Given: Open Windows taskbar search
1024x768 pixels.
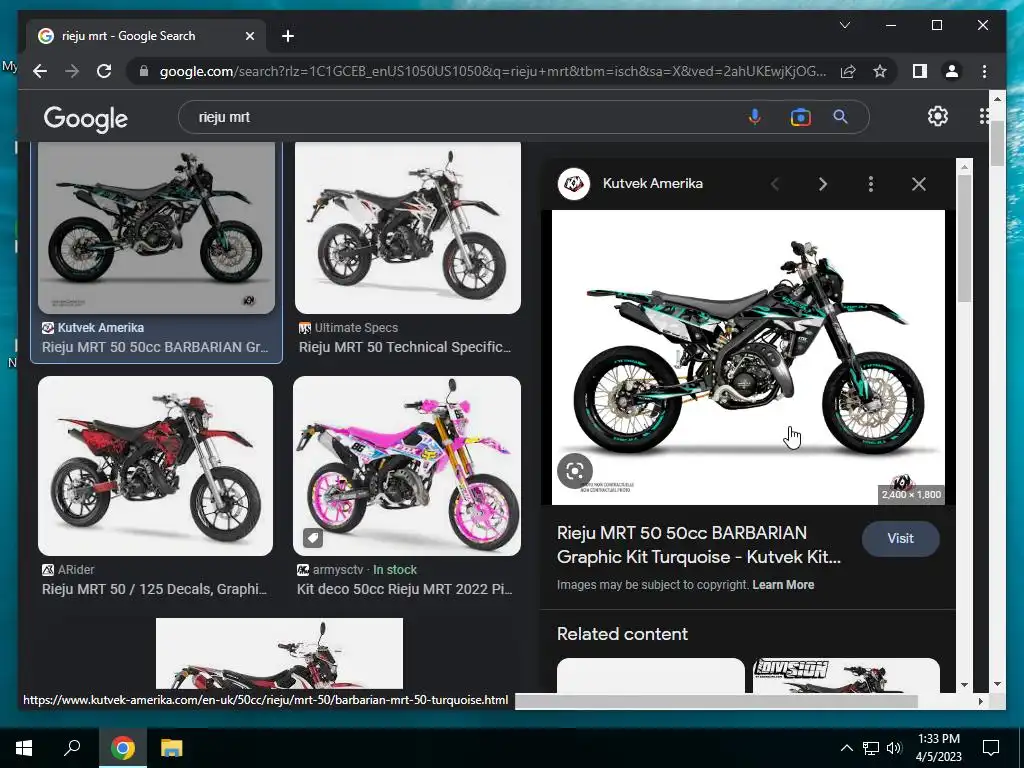Looking at the screenshot, I should (72, 748).
